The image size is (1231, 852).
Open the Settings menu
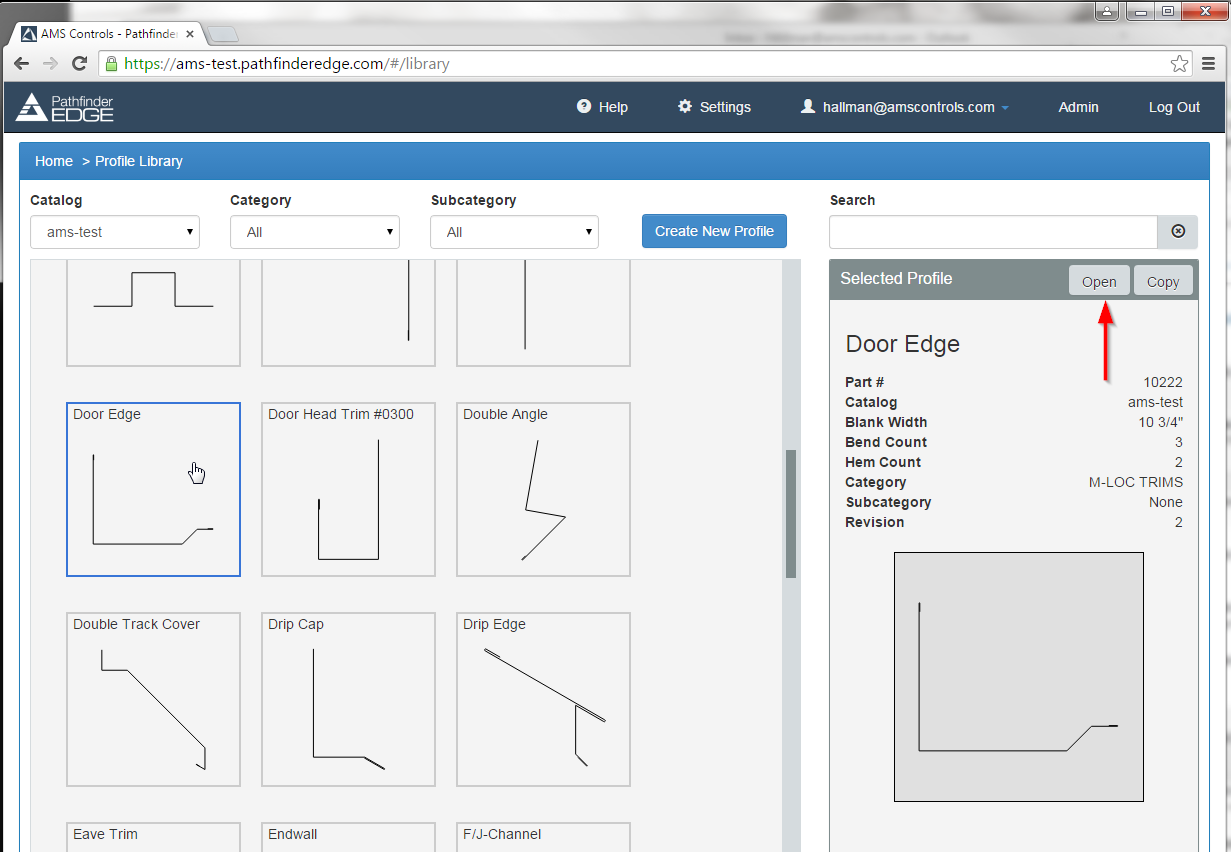[714, 107]
